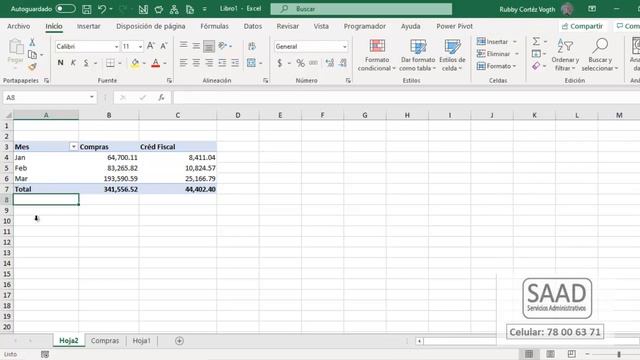Click the Borders icon

(x=110, y=63)
